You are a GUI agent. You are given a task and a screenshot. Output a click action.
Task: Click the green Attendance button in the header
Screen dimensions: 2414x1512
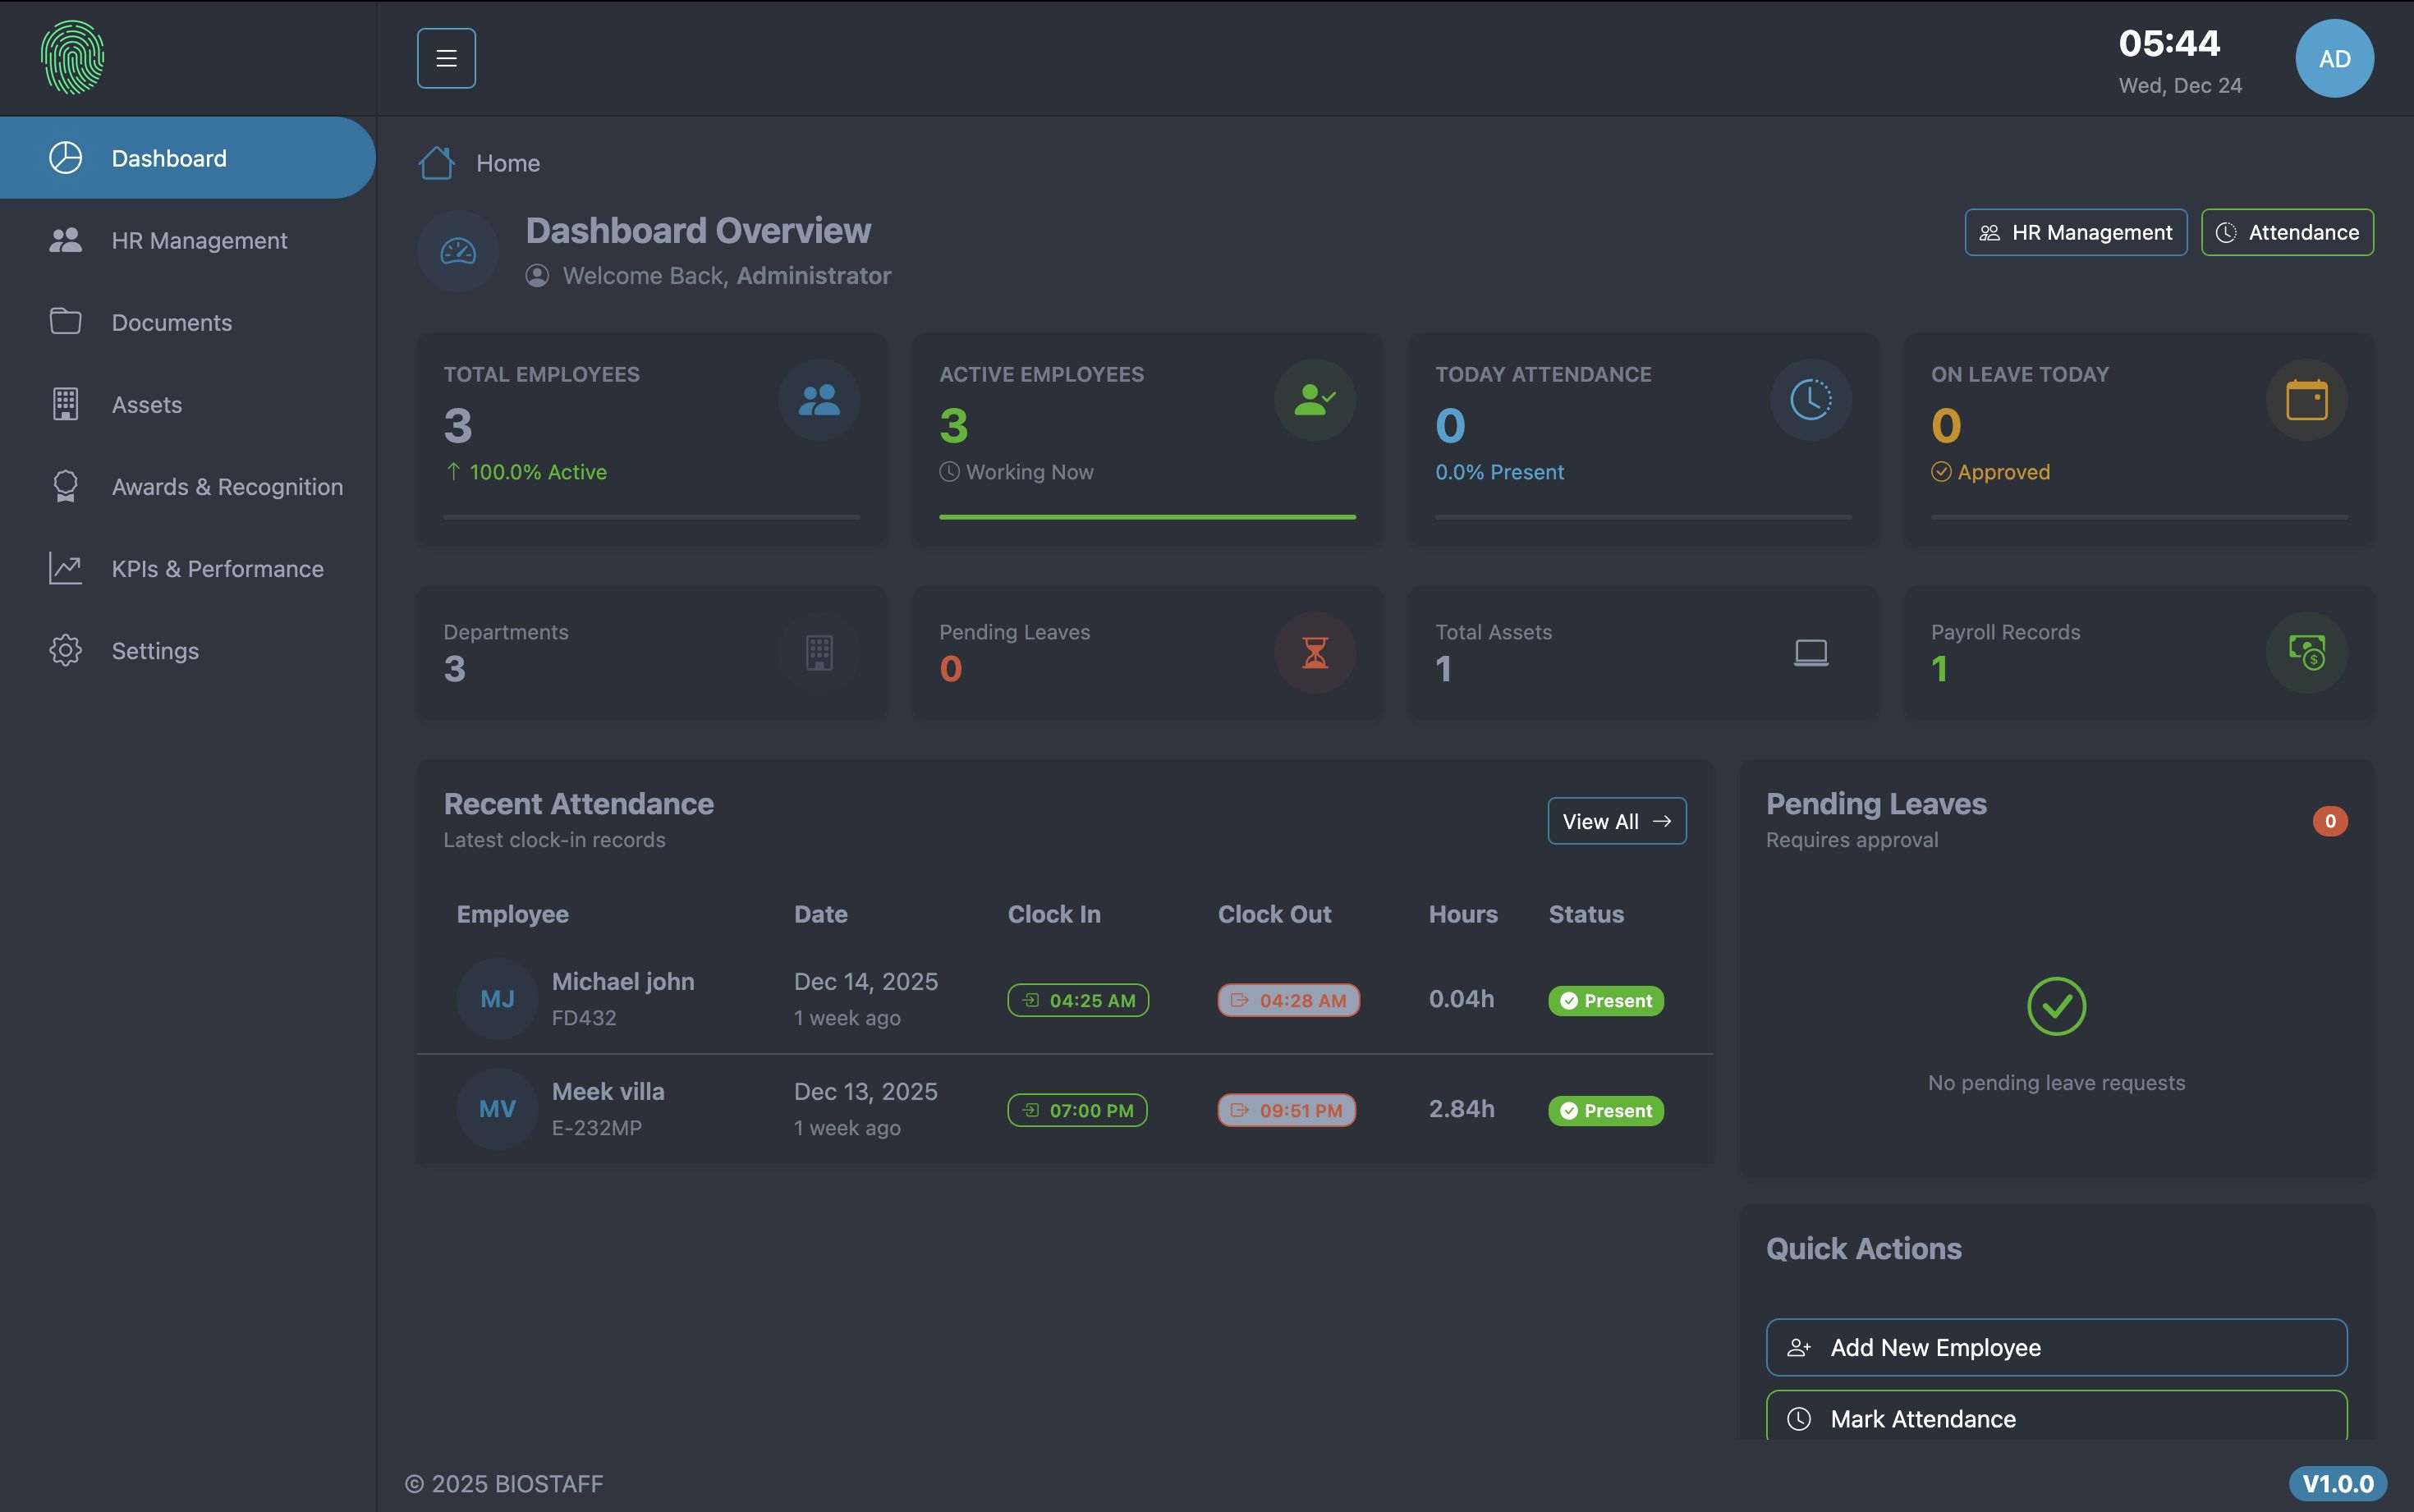(2287, 232)
